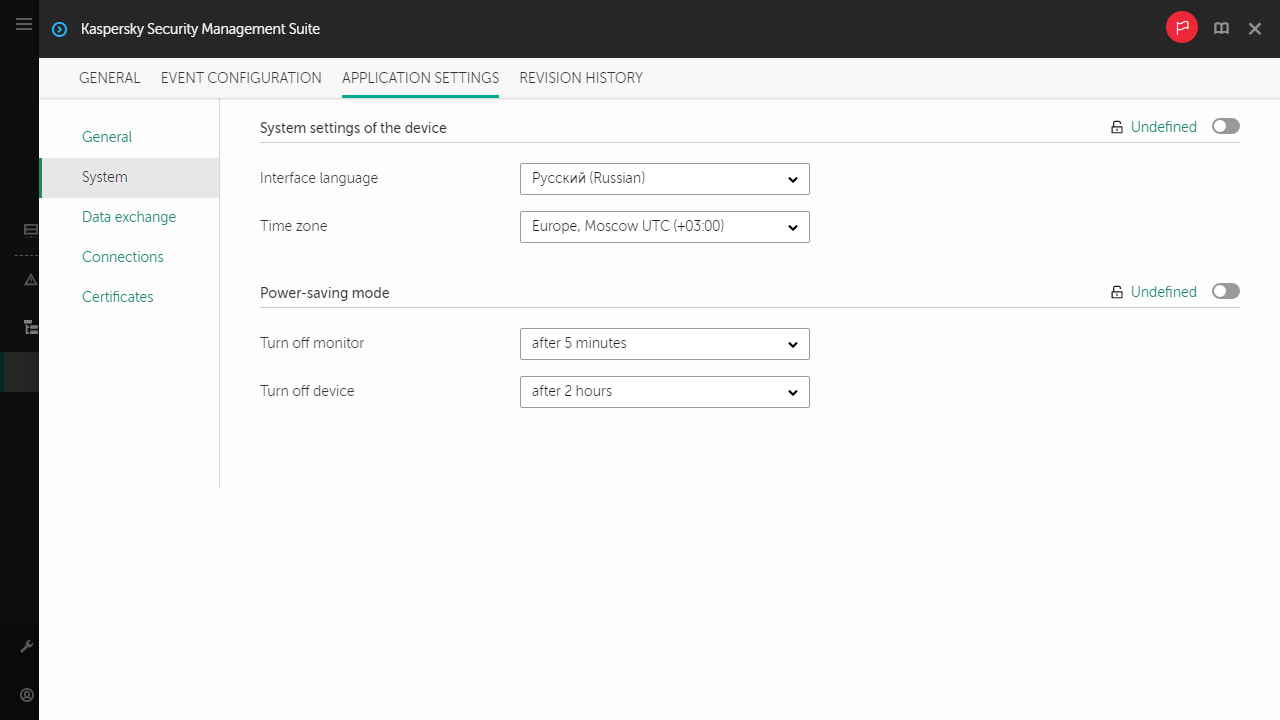Click the Undefined link for System settings
The height and width of the screenshot is (720, 1280).
coord(1163,126)
